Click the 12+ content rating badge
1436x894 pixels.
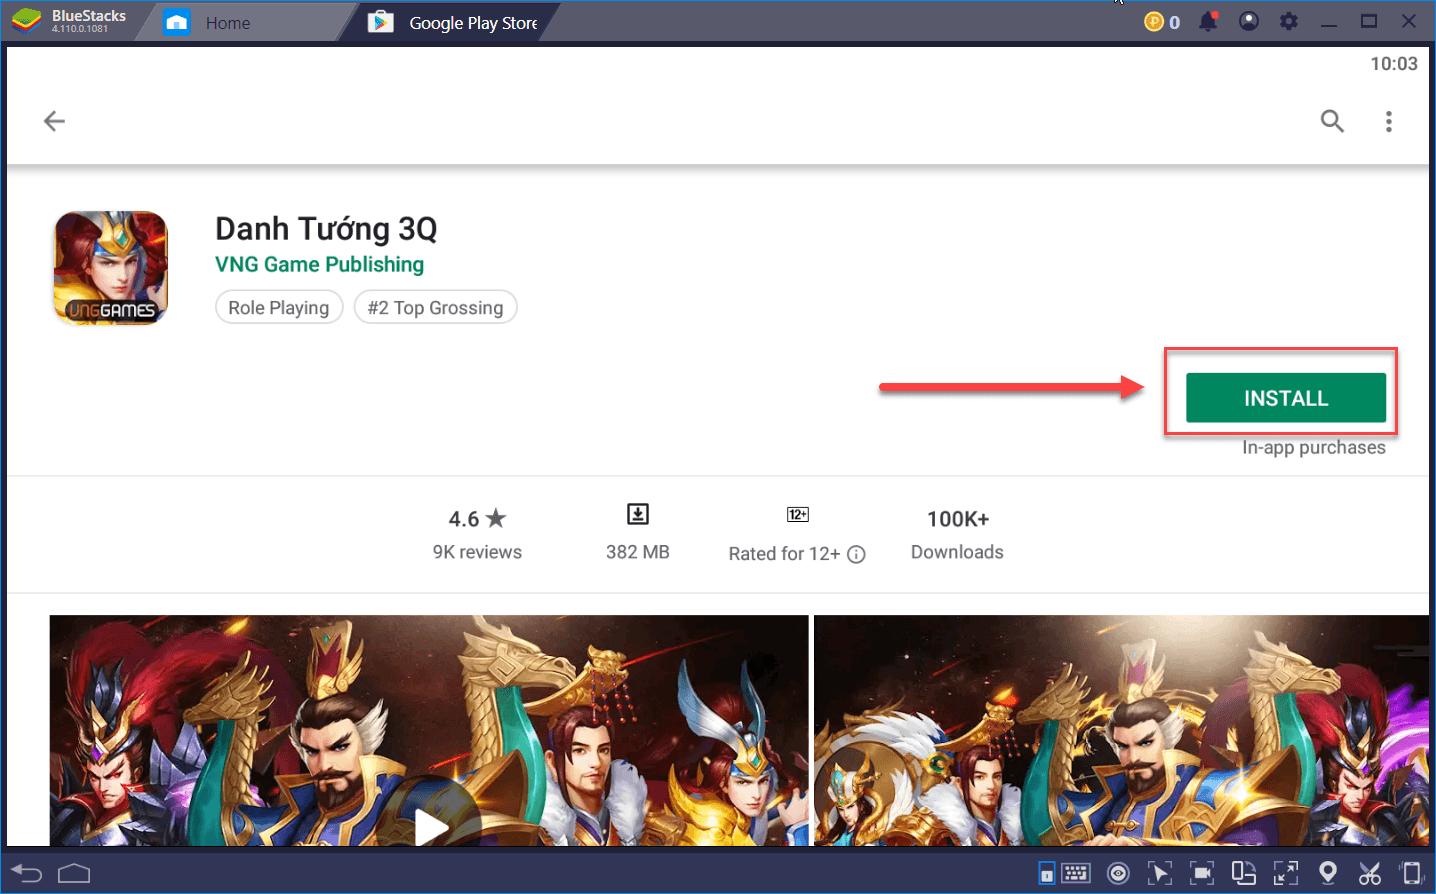798,514
